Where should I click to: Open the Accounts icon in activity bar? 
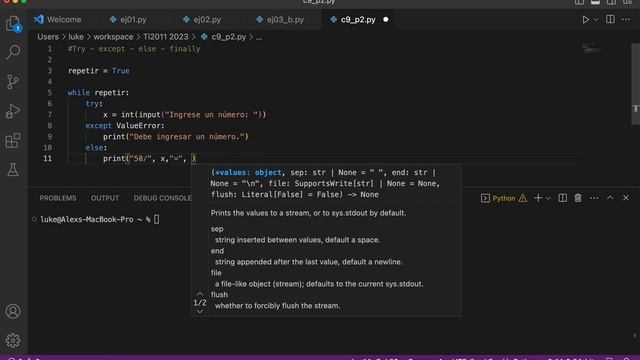click(x=13, y=311)
